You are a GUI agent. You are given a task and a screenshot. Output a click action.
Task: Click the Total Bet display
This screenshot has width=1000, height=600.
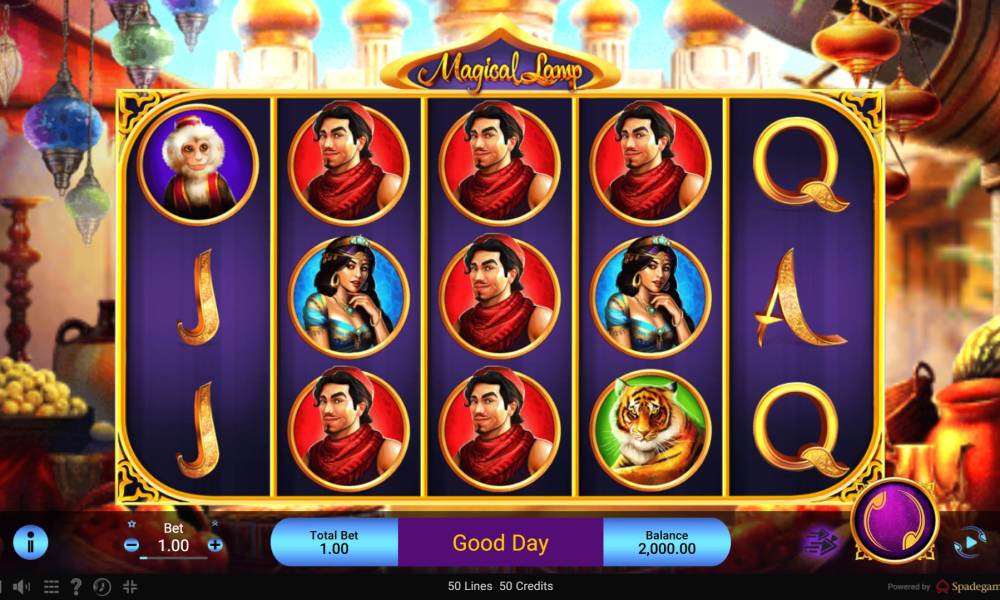pos(334,542)
